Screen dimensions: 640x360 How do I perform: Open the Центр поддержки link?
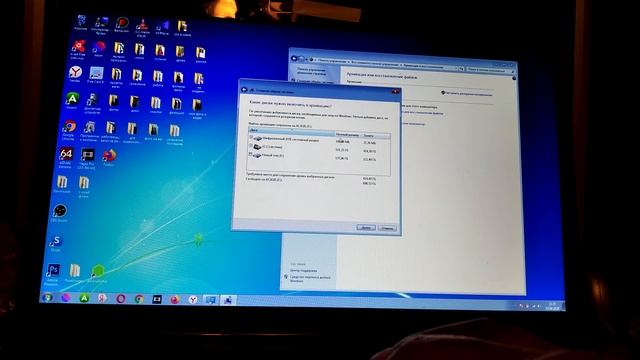click(x=303, y=271)
